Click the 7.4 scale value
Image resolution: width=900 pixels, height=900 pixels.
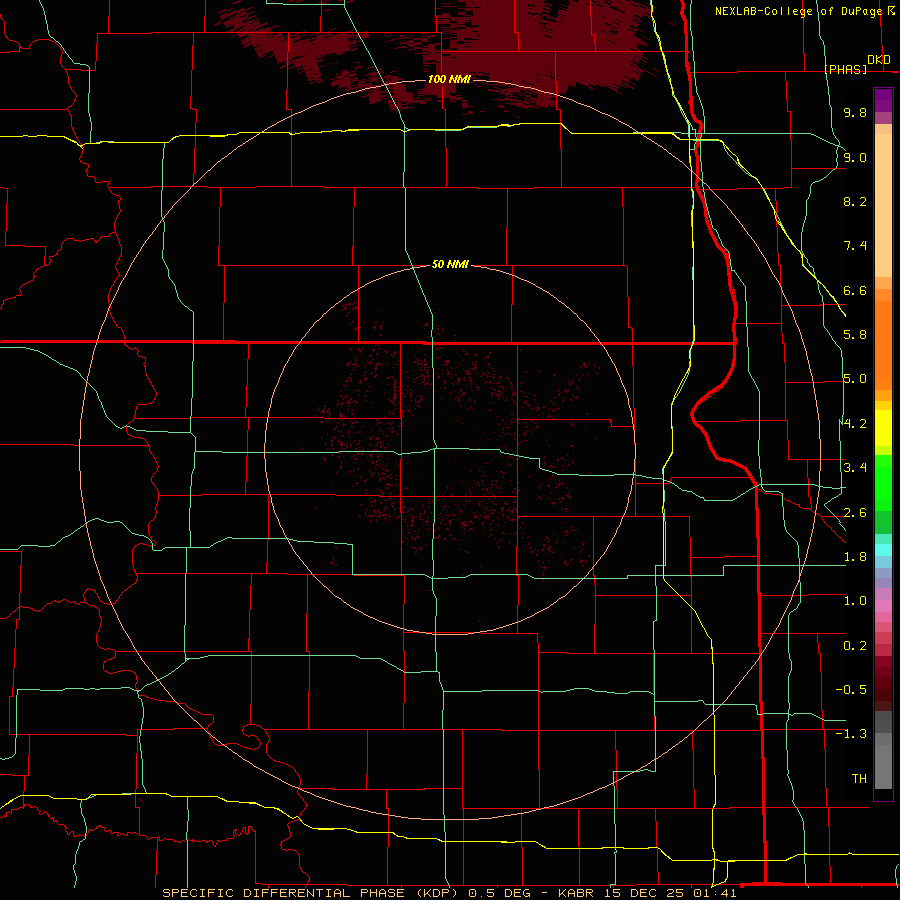855,246
